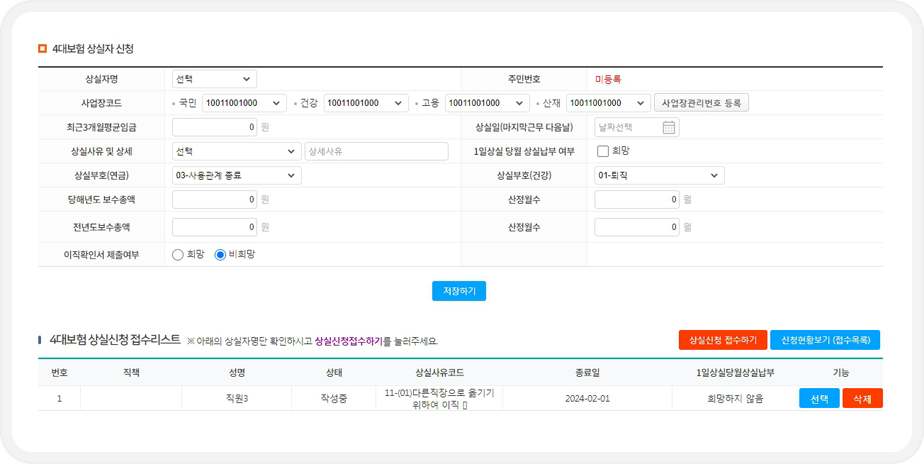Open the 상실부호(건강) 01-퇴직 dropdown
Viewport: 924px width, 464px height.
[659, 176]
